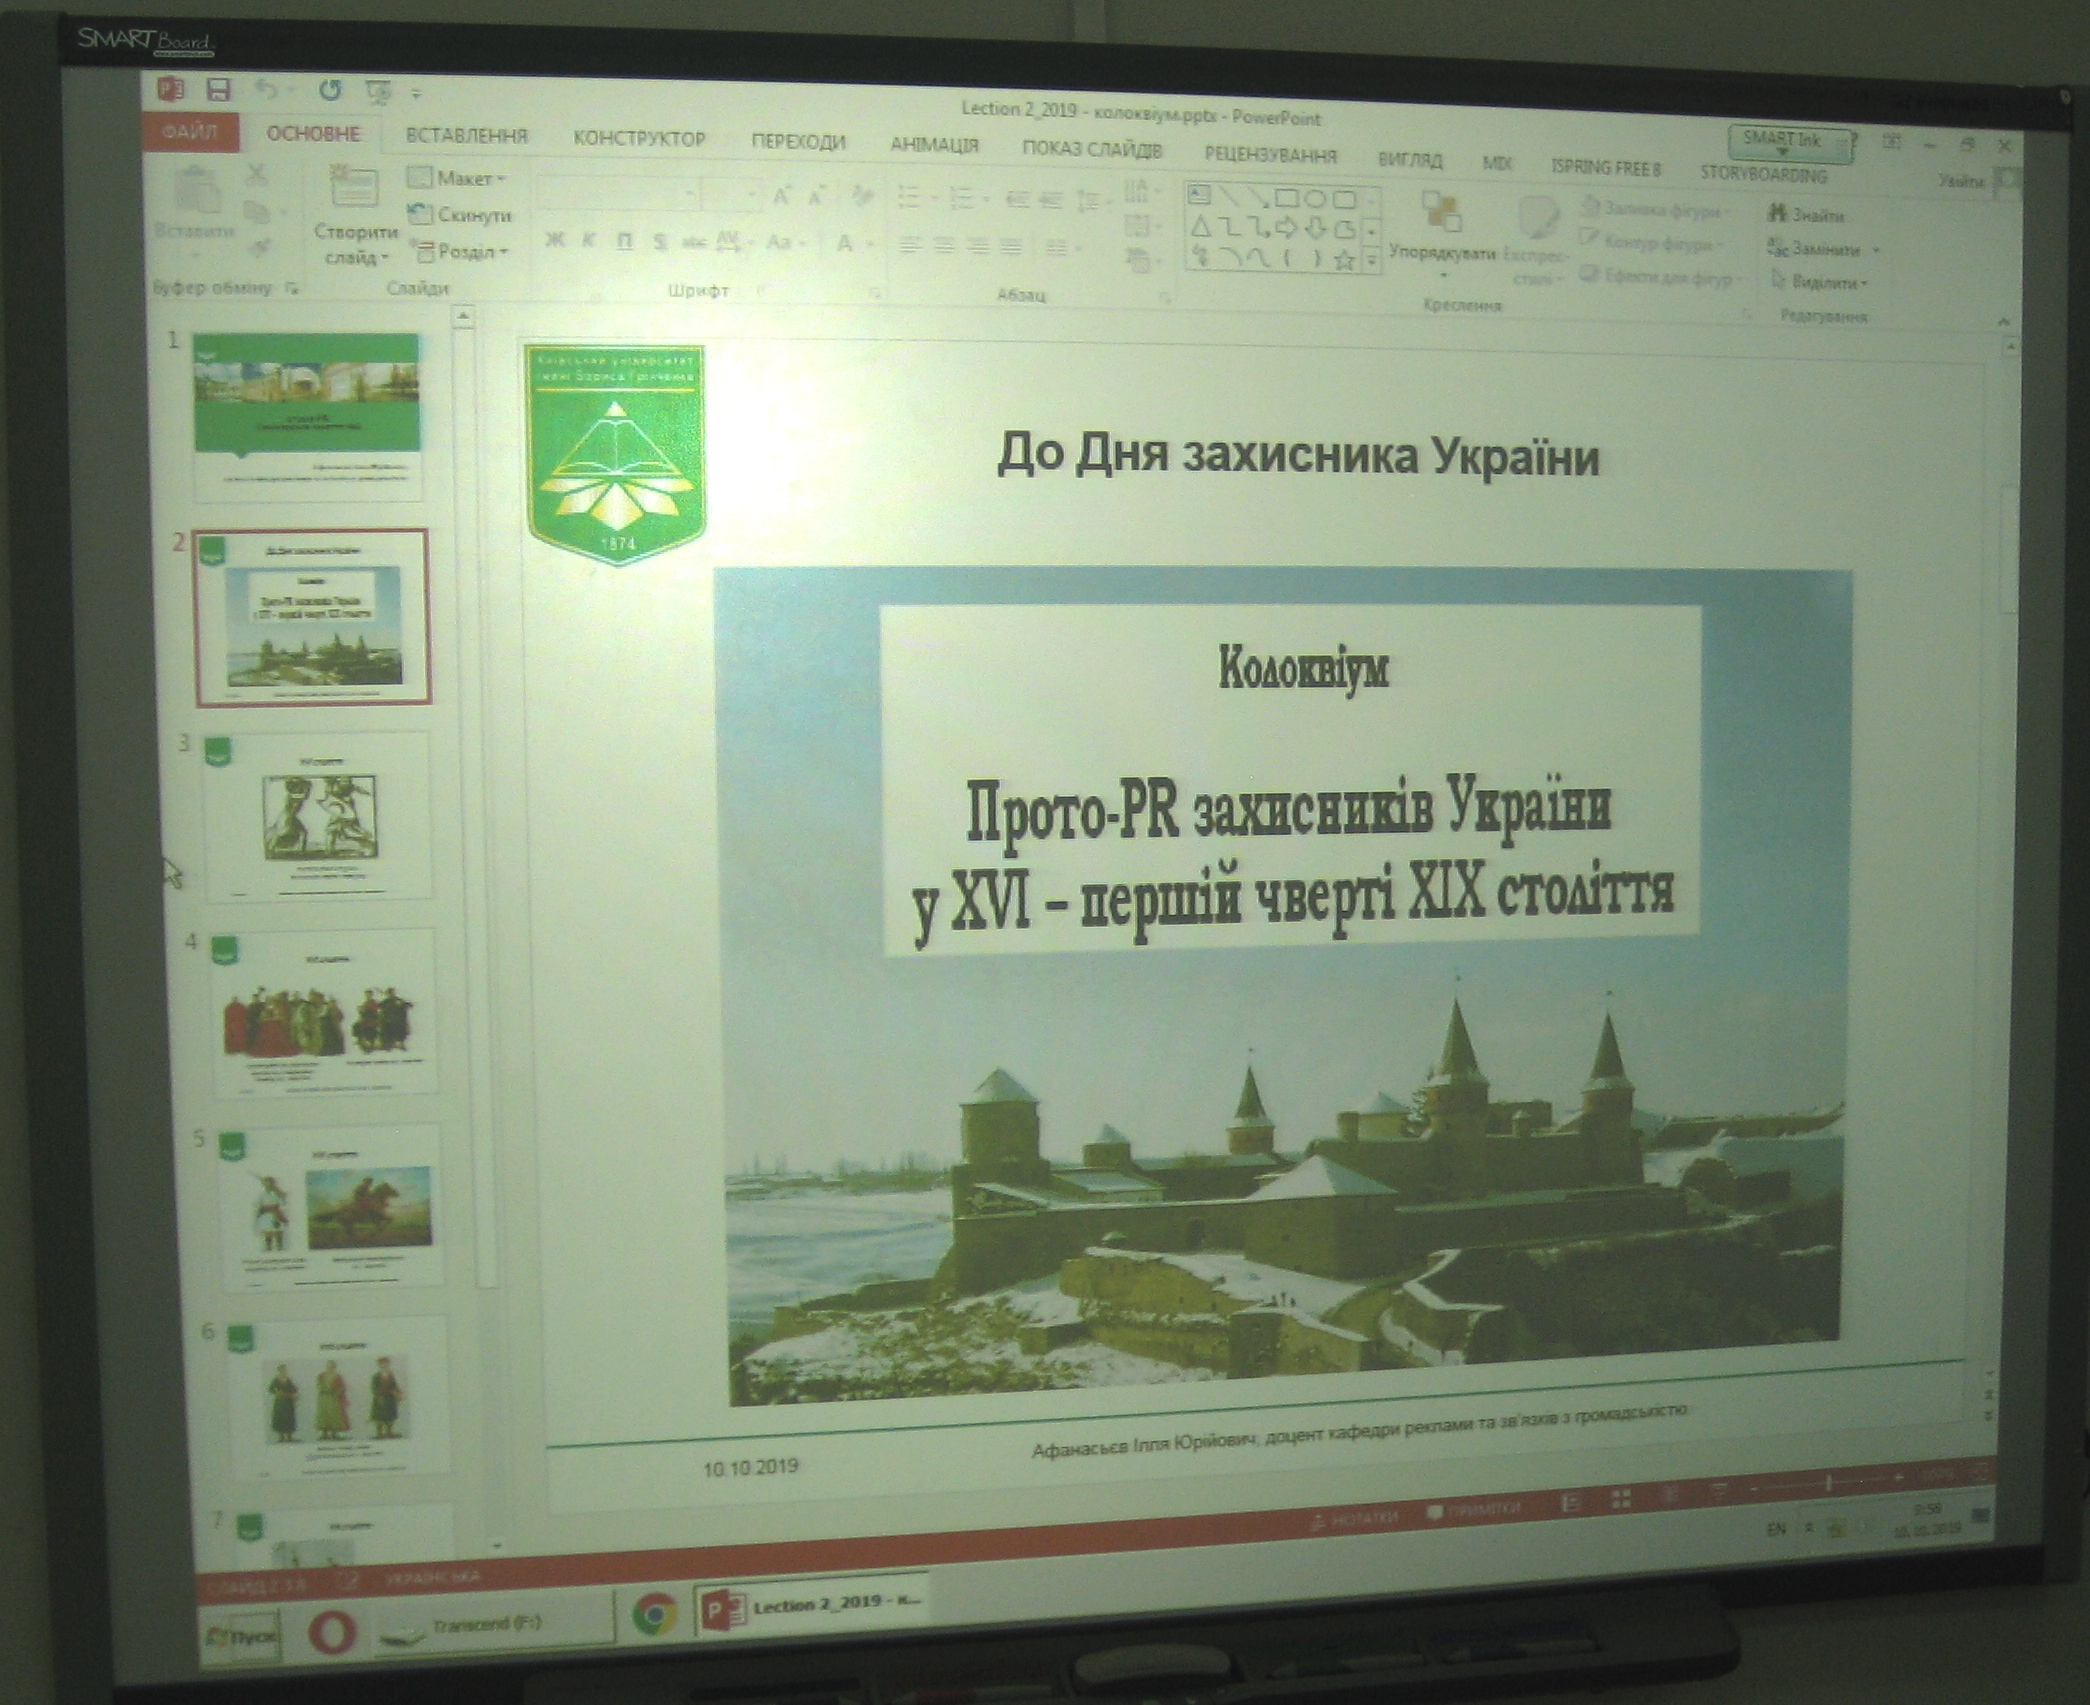The width and height of the screenshot is (2090, 1705).
Task: Select the star shape in shapes gallery
Action: click(x=1344, y=261)
